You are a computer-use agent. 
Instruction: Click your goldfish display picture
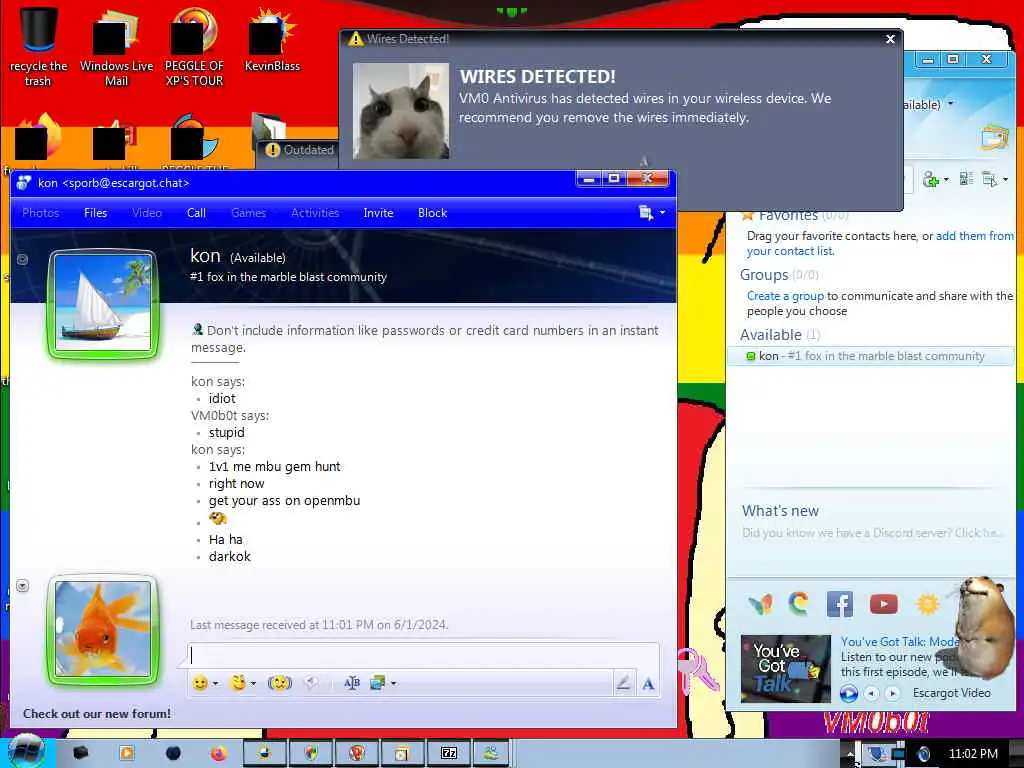coord(103,630)
